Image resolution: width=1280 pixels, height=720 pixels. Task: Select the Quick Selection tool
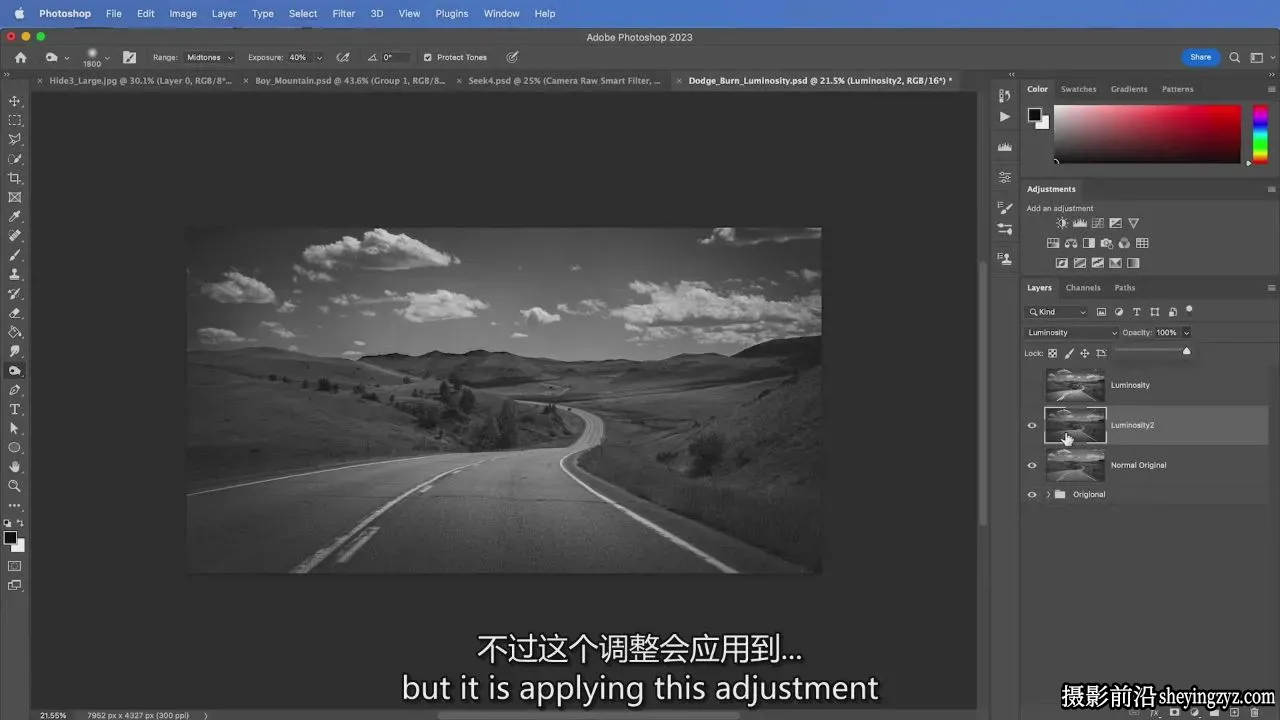(15, 159)
